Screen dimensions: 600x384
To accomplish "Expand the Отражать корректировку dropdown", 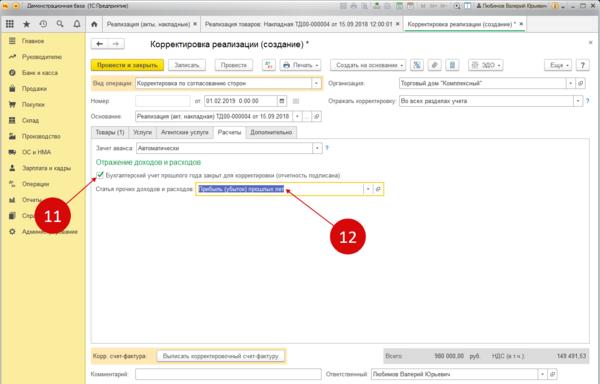I will (578, 101).
